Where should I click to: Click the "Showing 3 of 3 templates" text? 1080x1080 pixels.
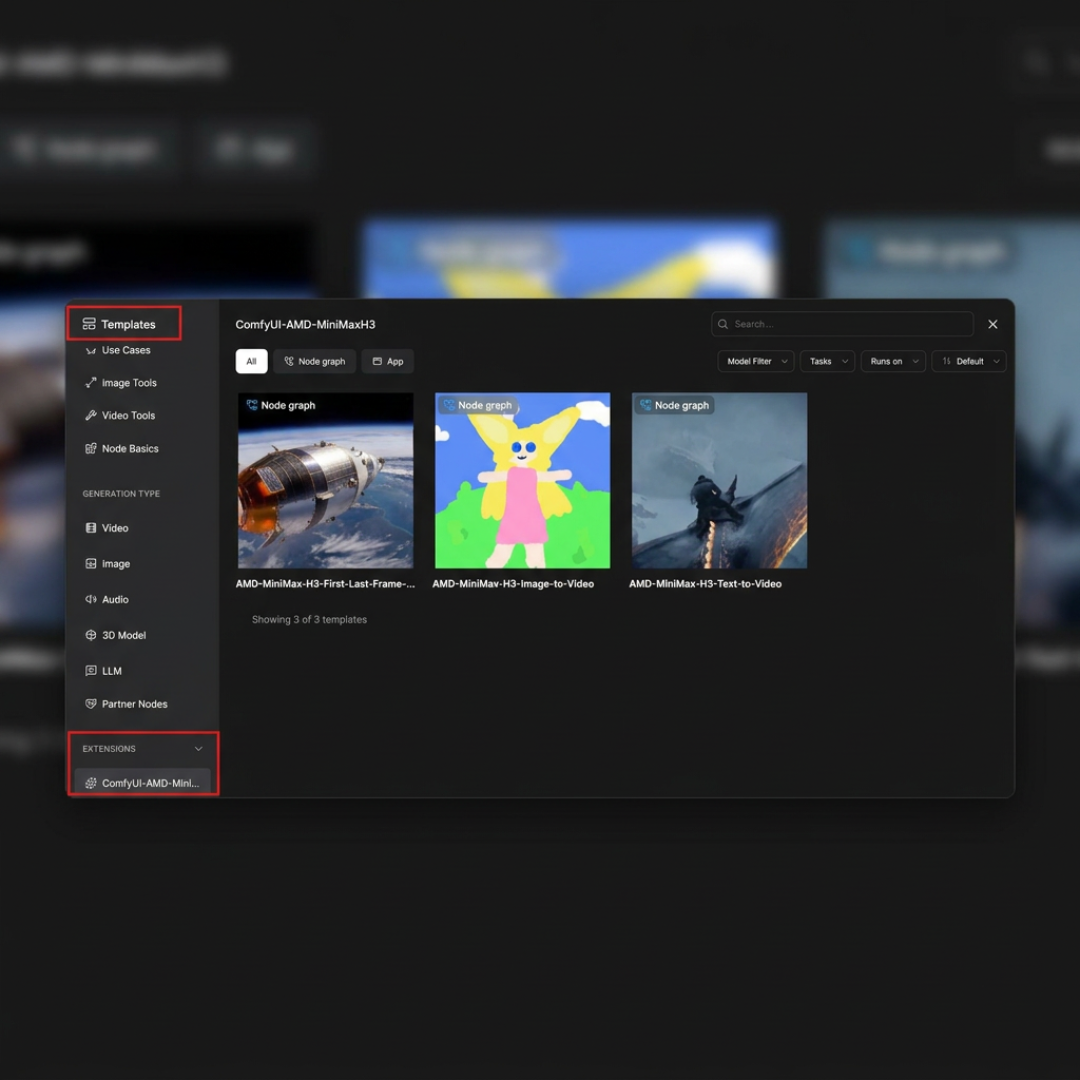click(x=309, y=620)
